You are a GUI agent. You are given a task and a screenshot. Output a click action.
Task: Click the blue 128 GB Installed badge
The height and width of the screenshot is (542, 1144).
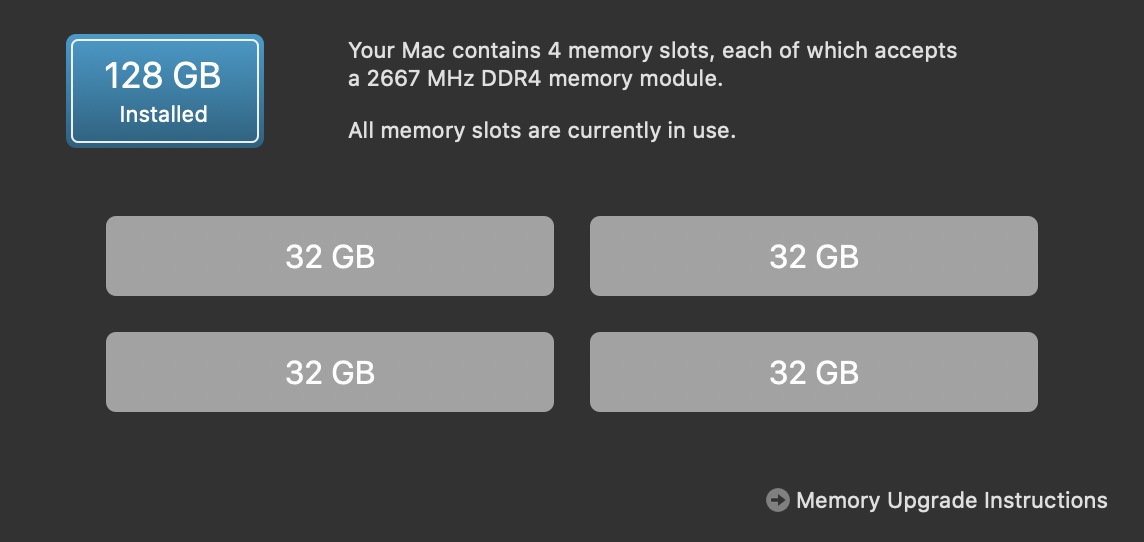[164, 91]
